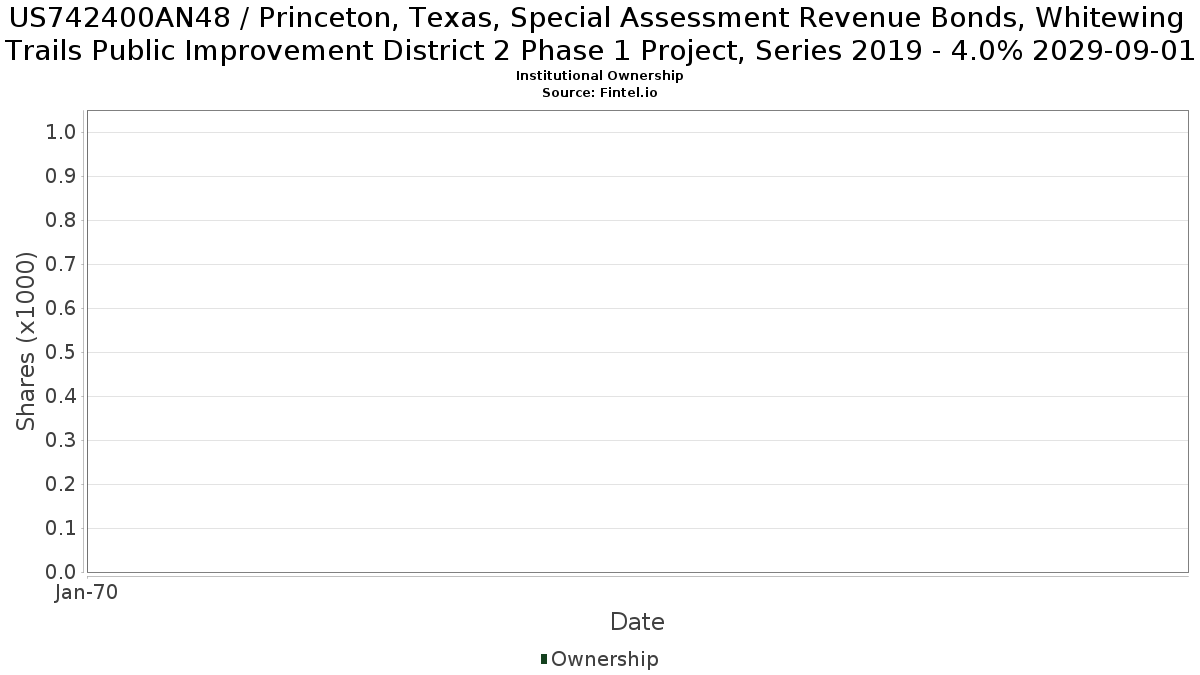The height and width of the screenshot is (675, 1200).
Task: Click the Institutional Ownership subtitle
Action: (x=600, y=76)
